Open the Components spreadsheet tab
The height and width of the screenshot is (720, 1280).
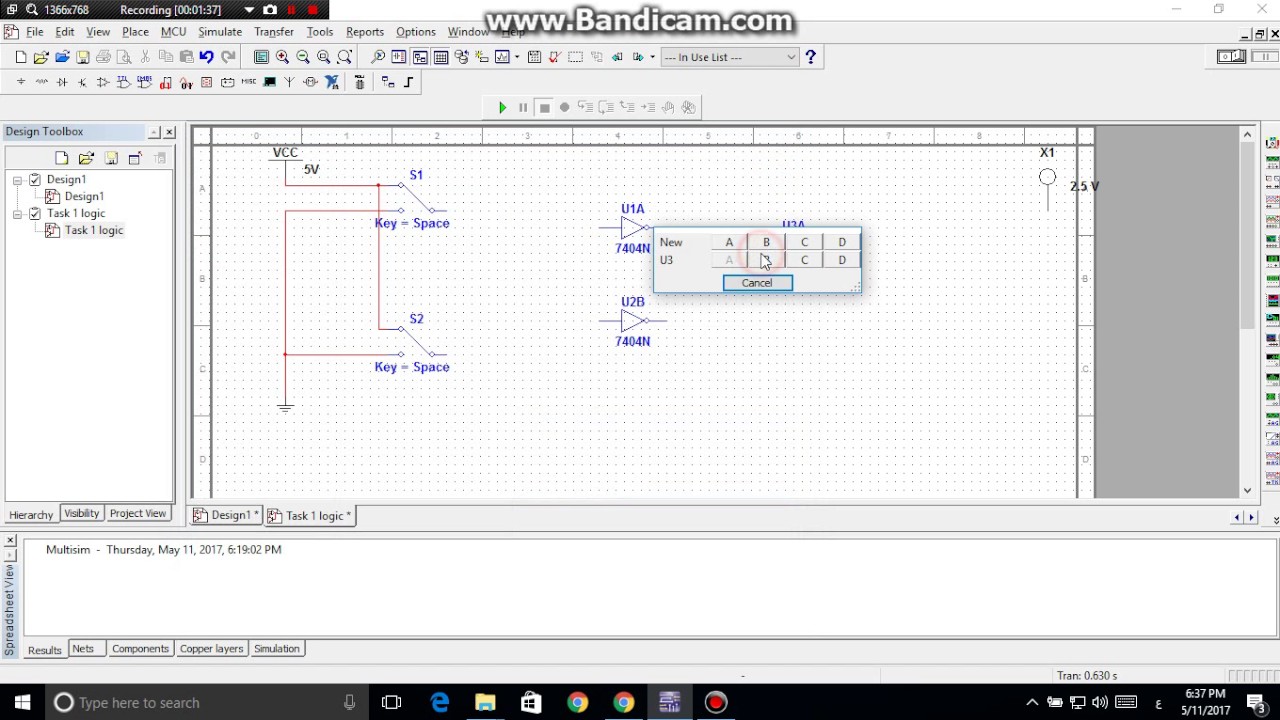point(140,649)
